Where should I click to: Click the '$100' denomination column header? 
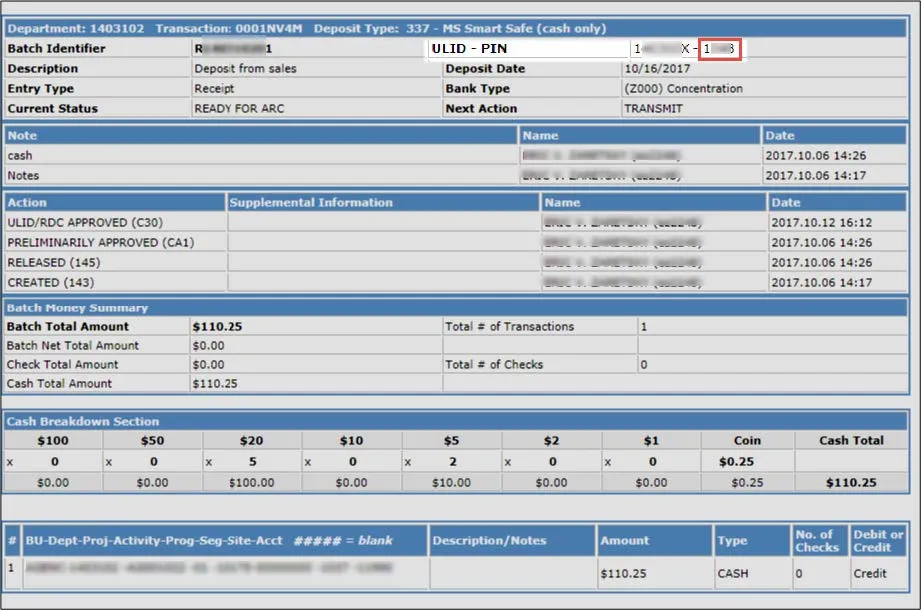coord(53,440)
